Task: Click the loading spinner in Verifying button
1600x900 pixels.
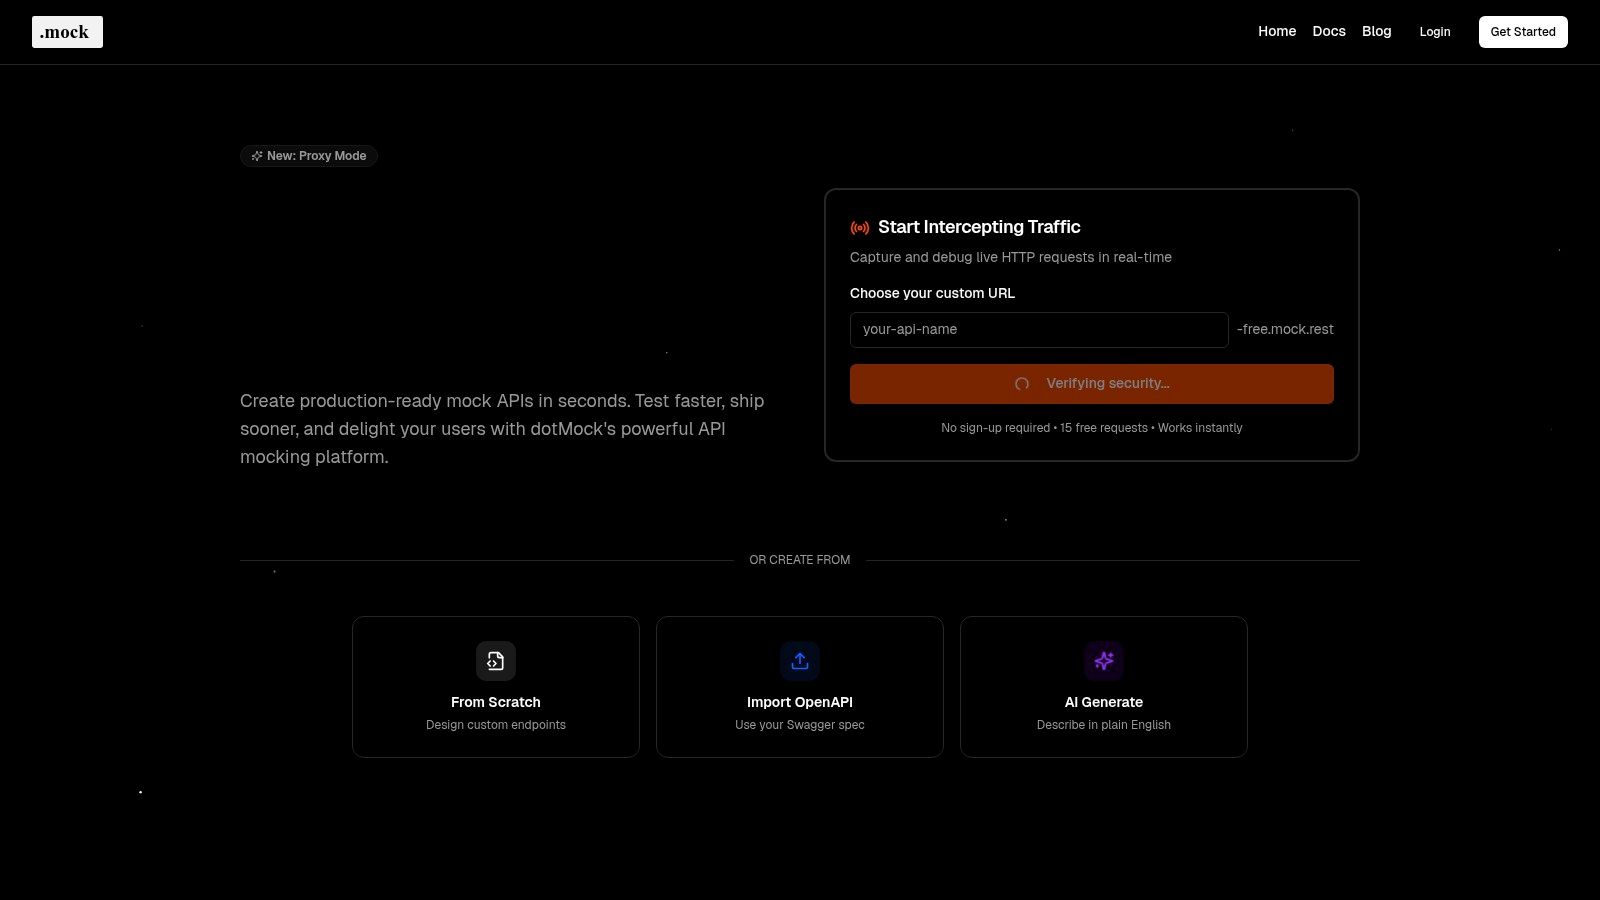Action: click(x=1021, y=384)
